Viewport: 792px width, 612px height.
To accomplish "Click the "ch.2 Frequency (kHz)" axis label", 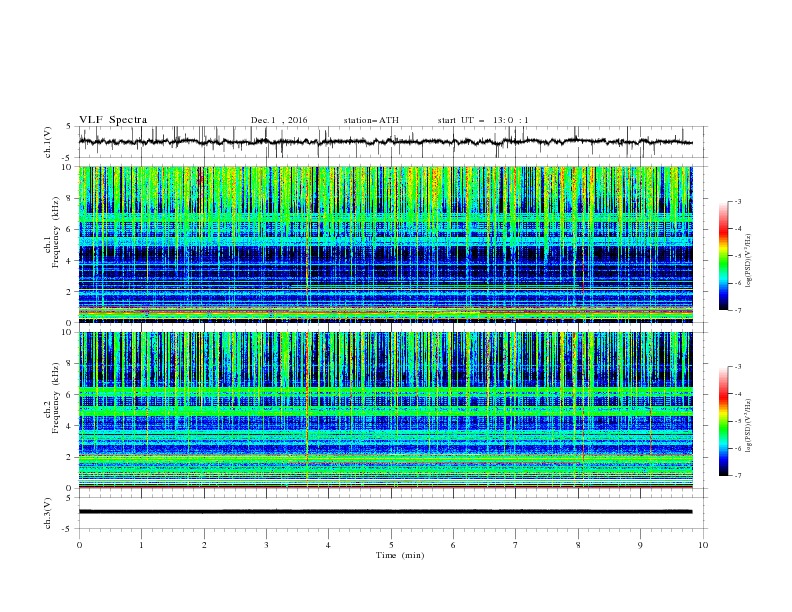I will coord(52,397).
